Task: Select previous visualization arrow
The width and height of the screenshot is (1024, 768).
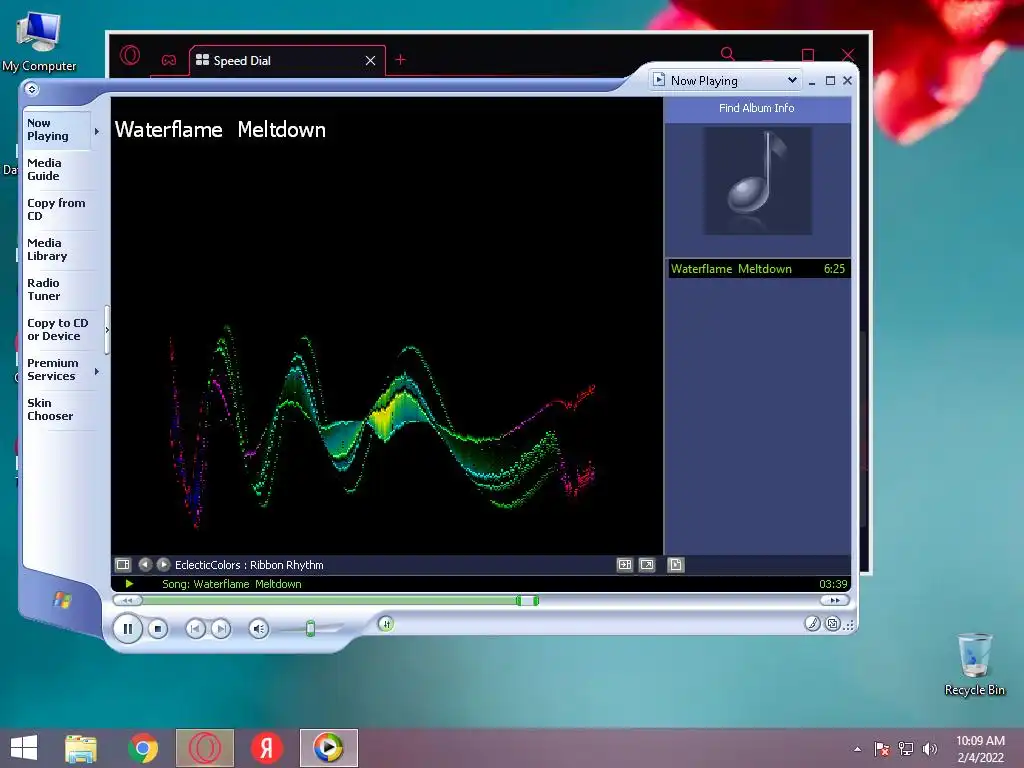Action: click(145, 564)
